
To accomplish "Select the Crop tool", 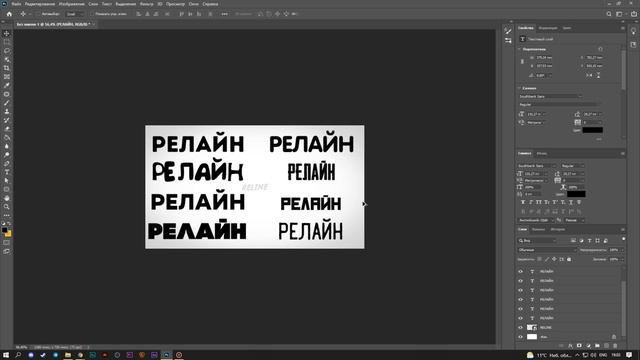I will [7, 68].
